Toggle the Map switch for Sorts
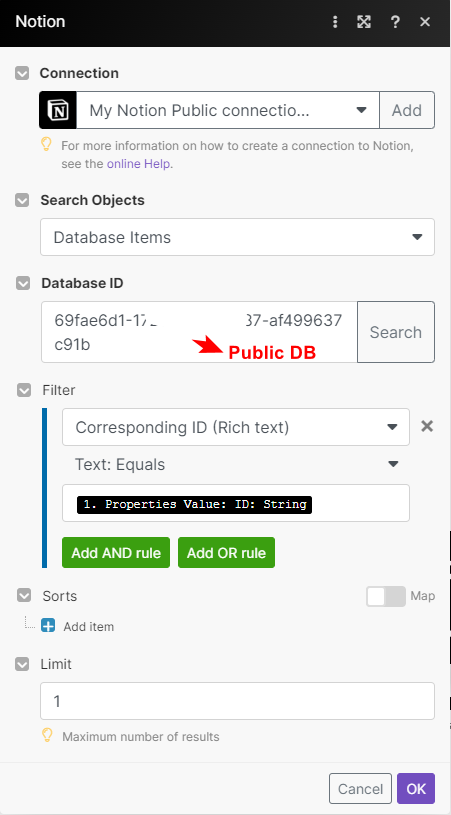Image resolution: width=451 pixels, height=815 pixels. (x=386, y=596)
